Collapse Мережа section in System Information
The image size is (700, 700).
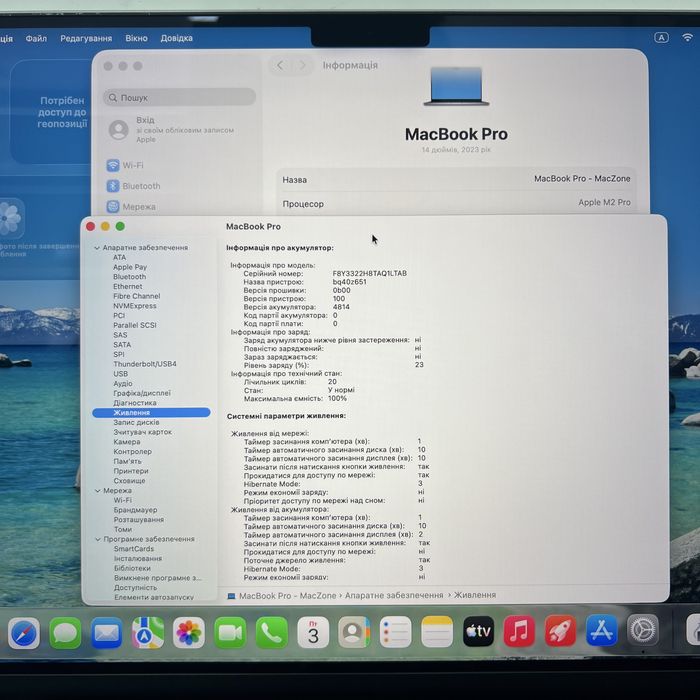click(98, 491)
